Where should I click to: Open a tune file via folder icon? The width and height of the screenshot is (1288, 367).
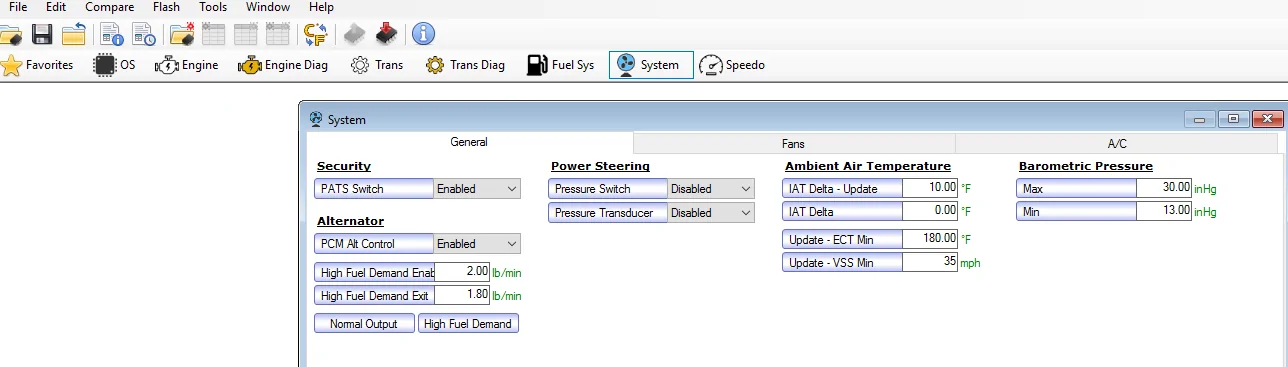click(10, 35)
